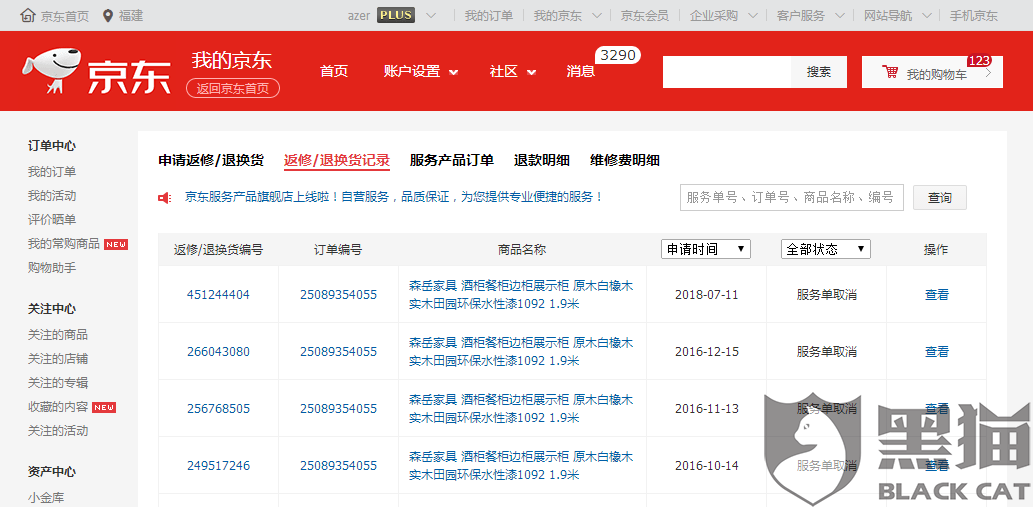Open the 退款明细 tab

[x=542, y=160]
